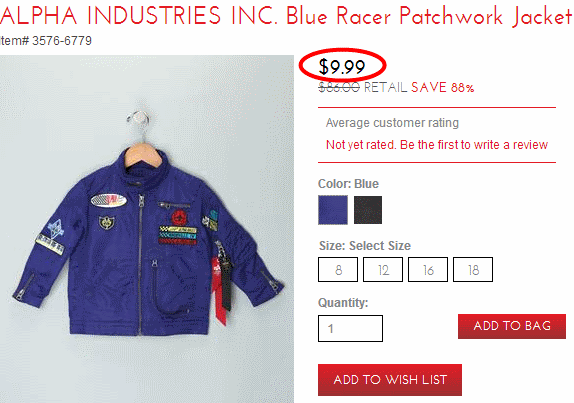Click the Color: Blue label
This screenshot has height=403, width=574.
pos(348,184)
